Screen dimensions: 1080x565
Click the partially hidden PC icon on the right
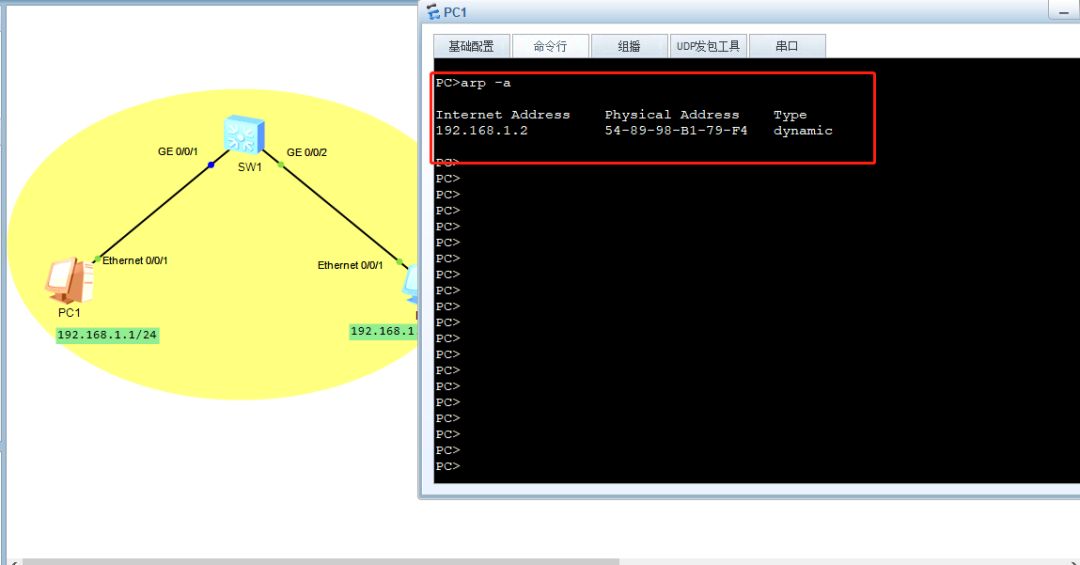point(411,284)
